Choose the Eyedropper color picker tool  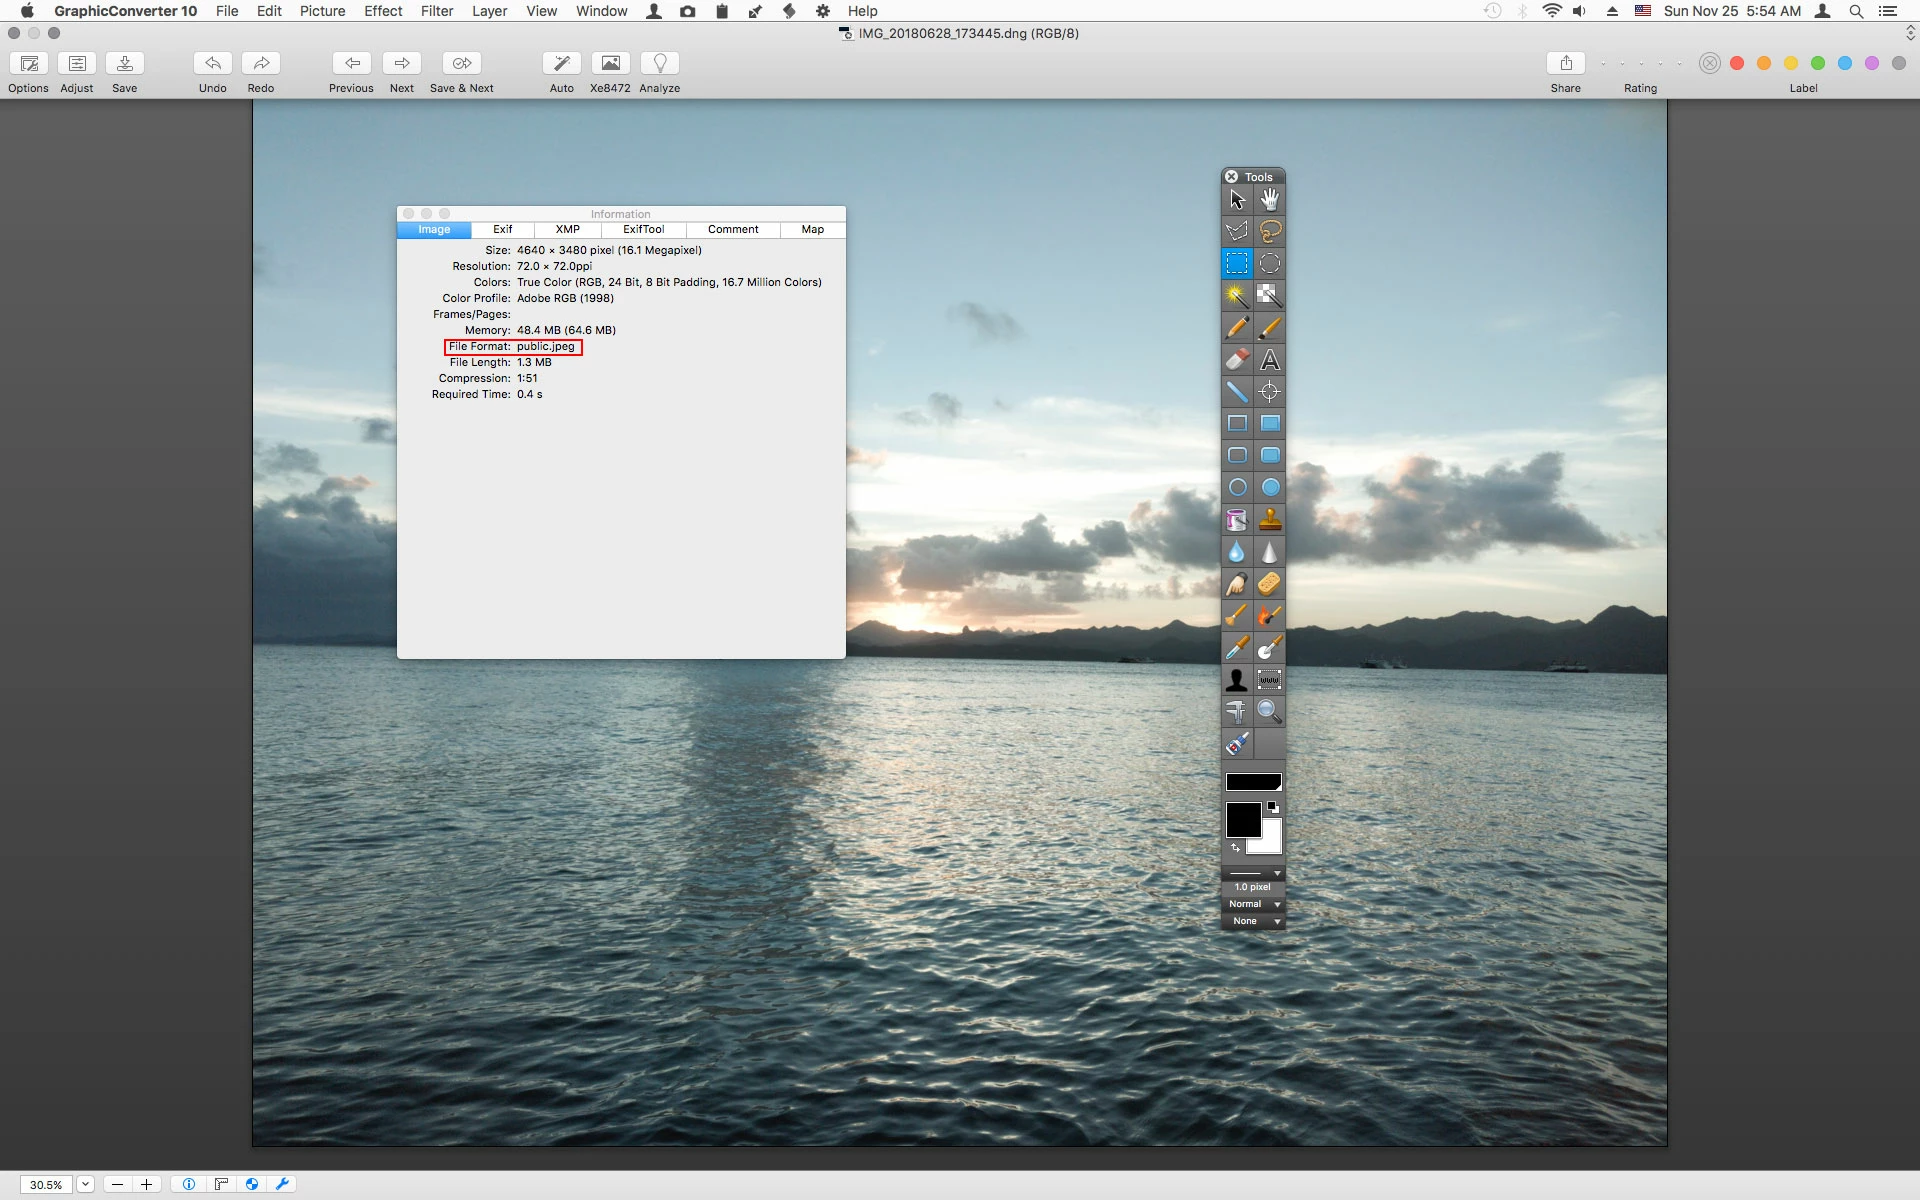click(1237, 648)
